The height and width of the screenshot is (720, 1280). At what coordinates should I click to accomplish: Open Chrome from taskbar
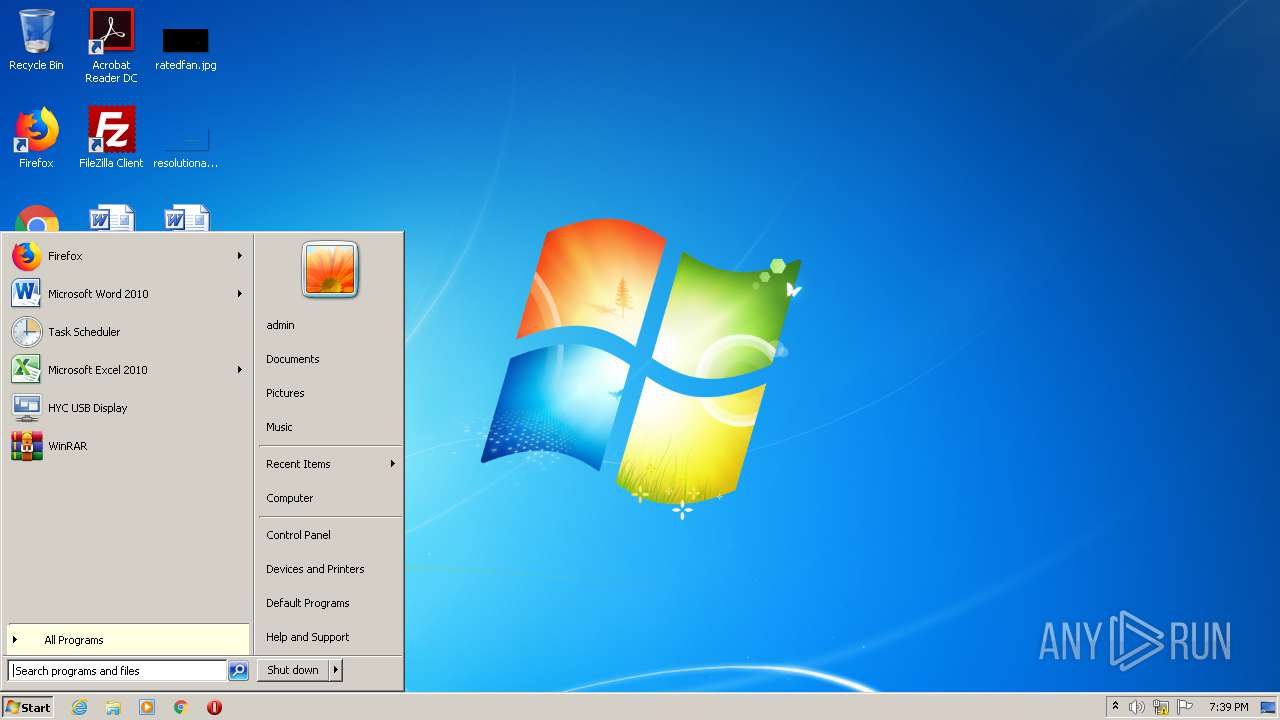[x=181, y=707]
